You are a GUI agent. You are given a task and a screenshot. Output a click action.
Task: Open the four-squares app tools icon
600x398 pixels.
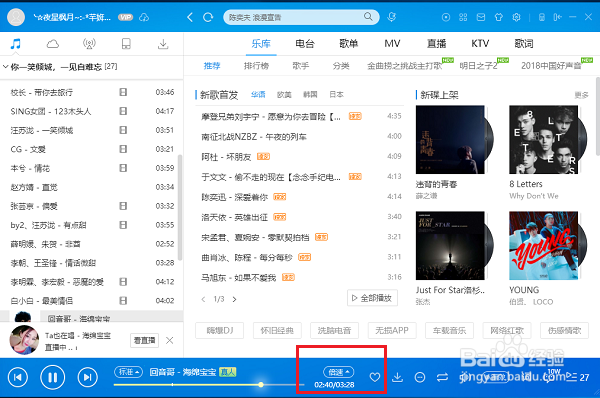point(463,17)
